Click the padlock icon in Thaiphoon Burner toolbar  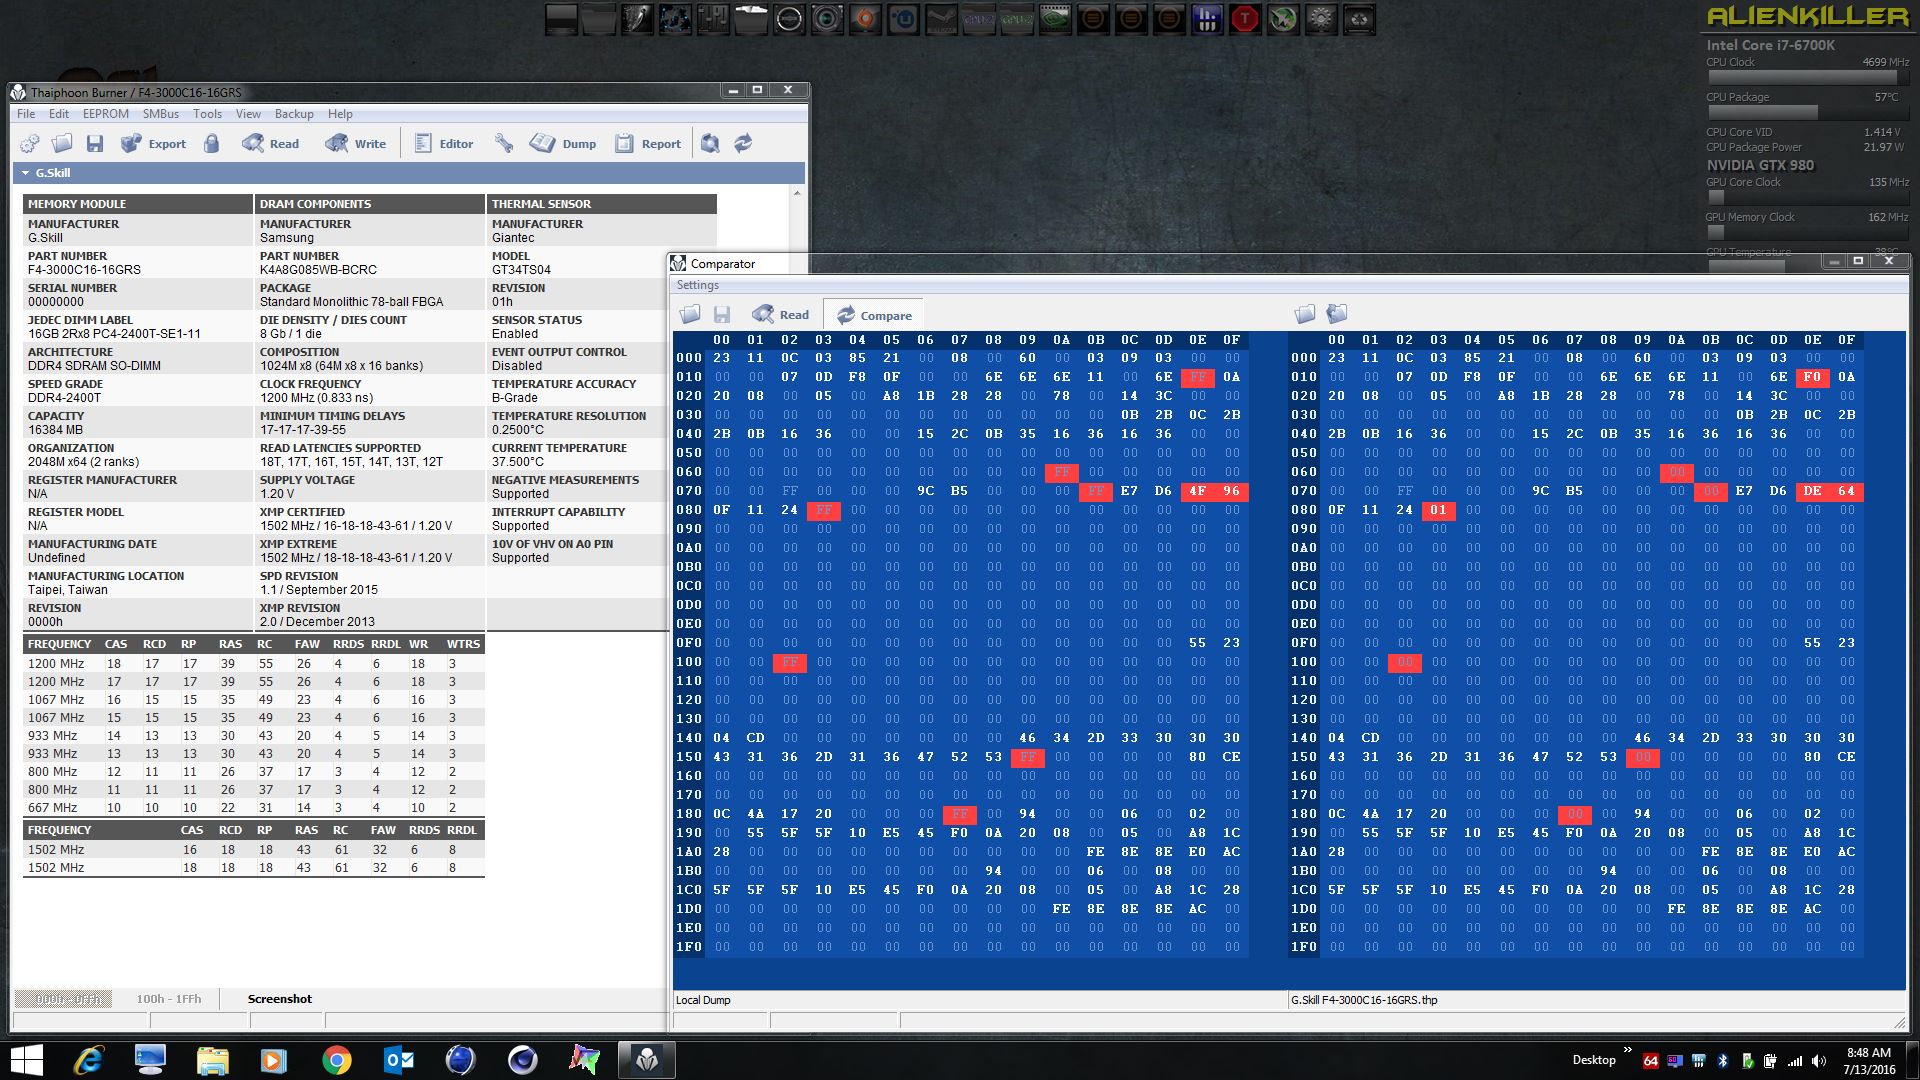pyautogui.click(x=211, y=144)
